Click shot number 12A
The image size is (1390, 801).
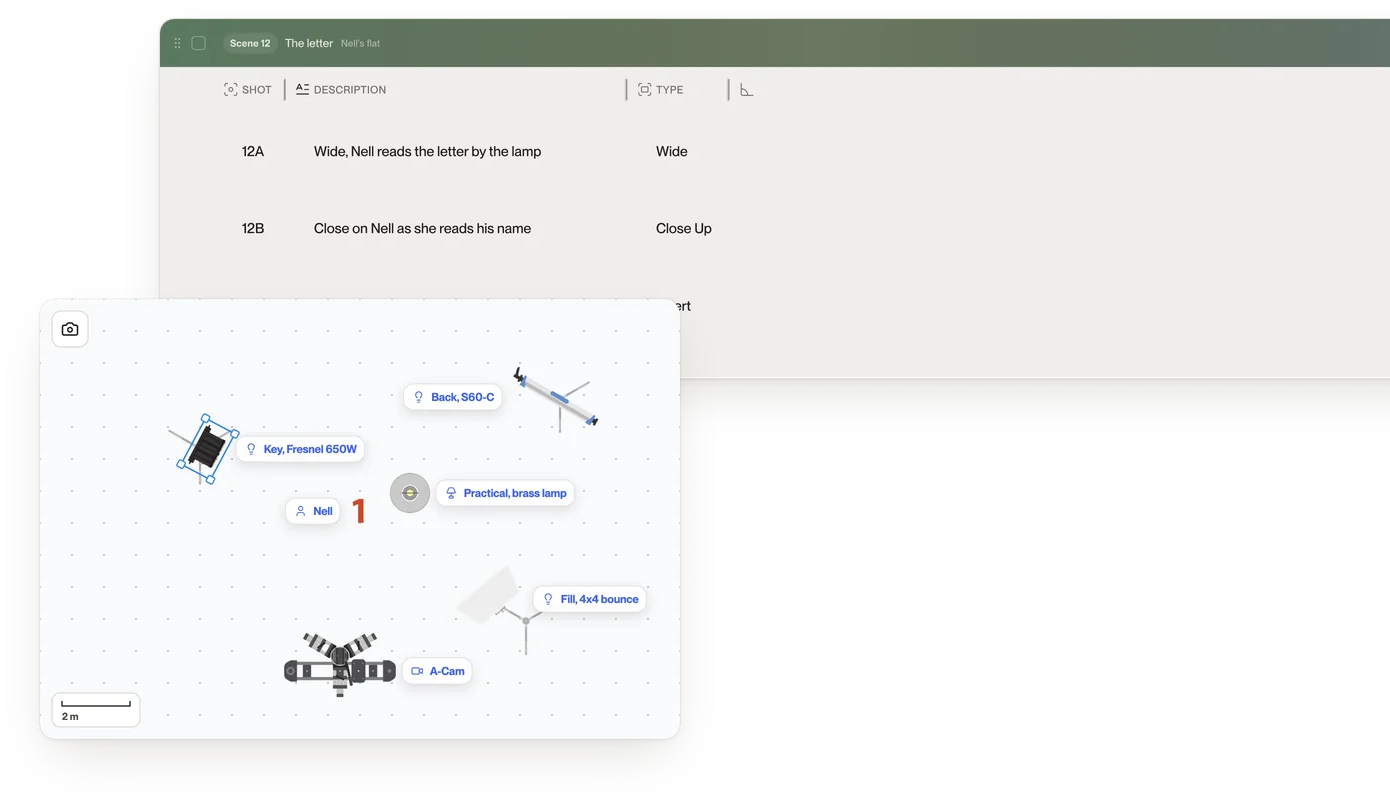point(253,152)
